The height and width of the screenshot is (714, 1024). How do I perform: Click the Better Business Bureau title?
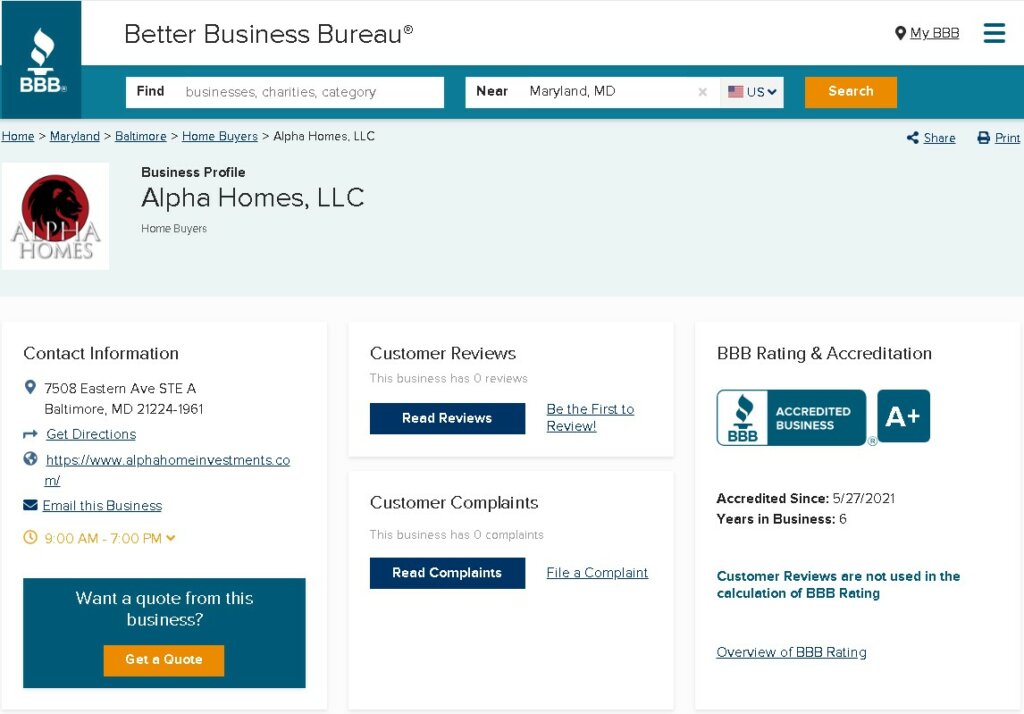(268, 33)
